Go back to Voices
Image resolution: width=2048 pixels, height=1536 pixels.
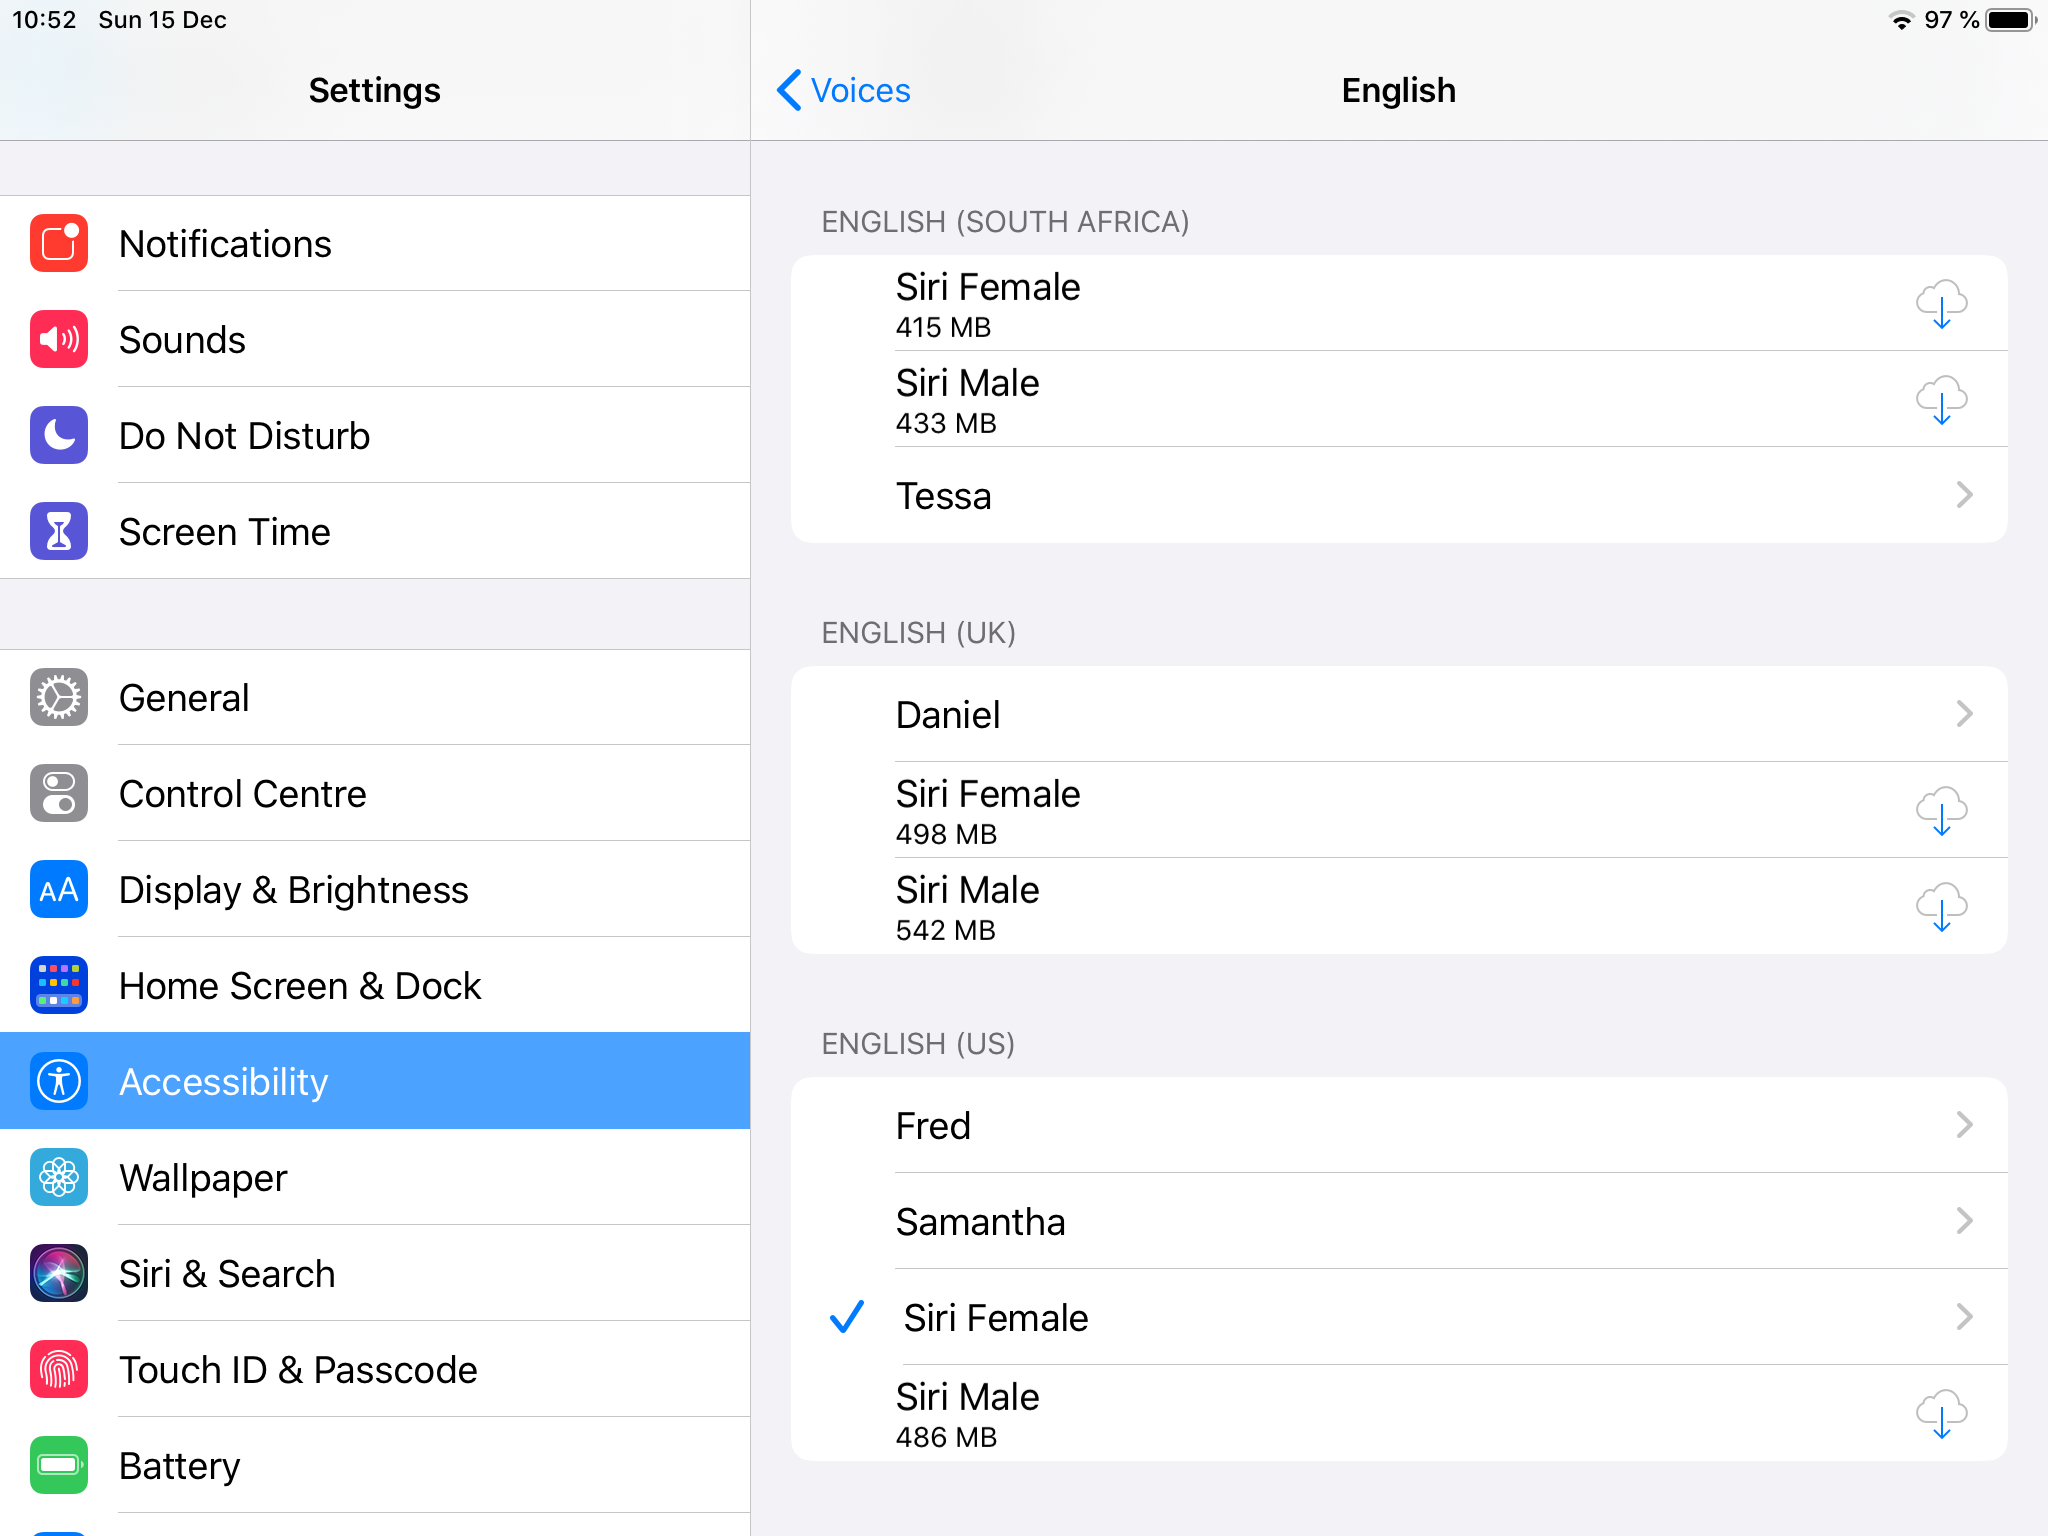click(x=844, y=91)
